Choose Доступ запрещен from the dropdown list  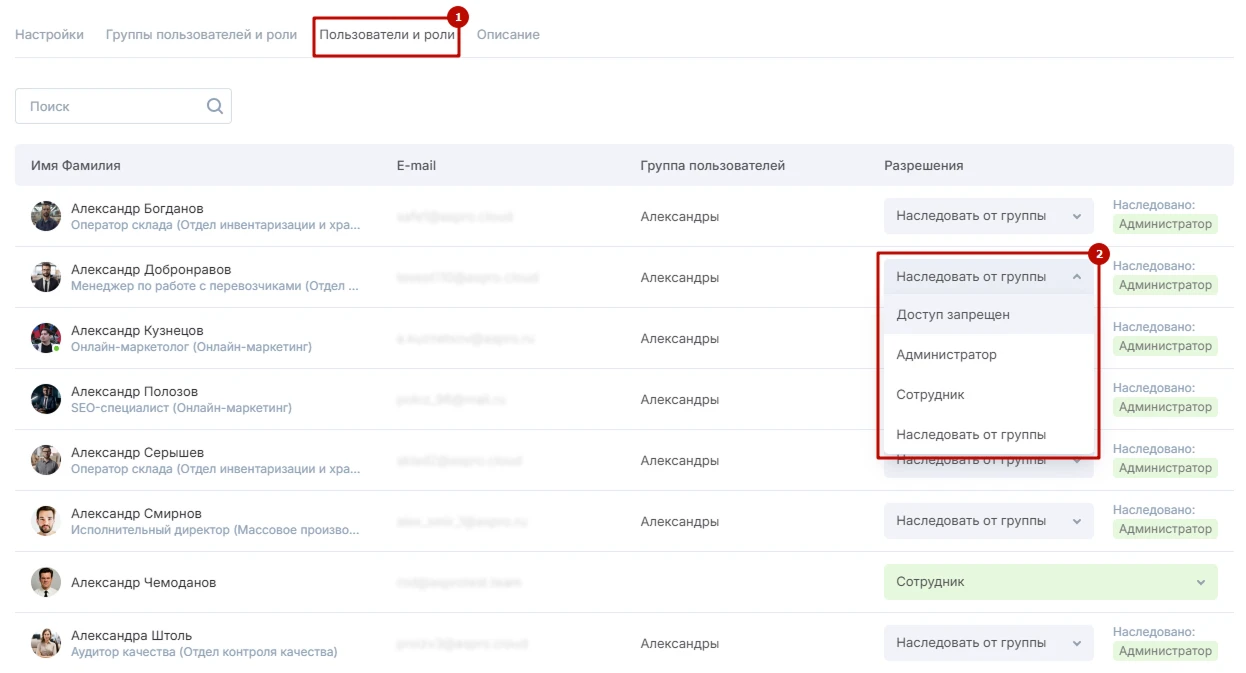point(953,315)
